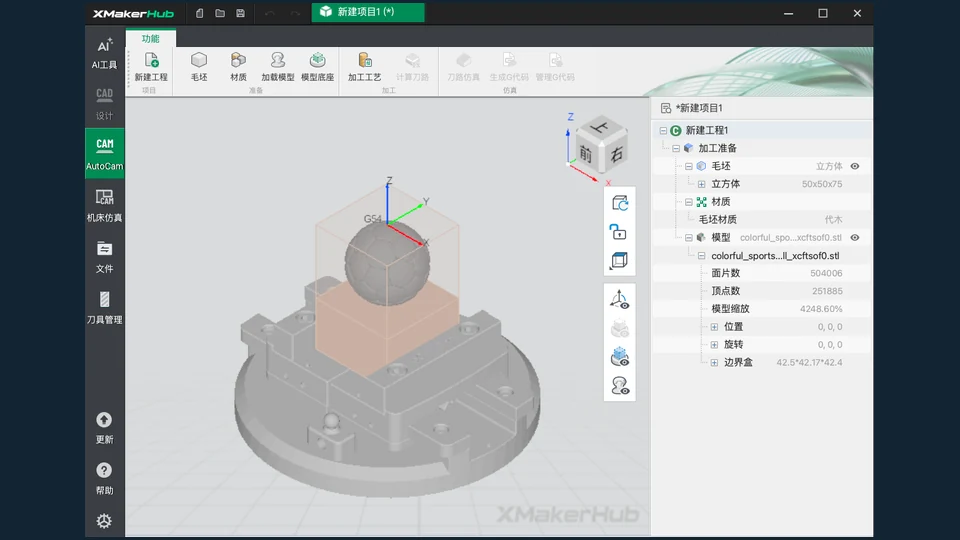960x540 pixels.
Task: Select the 毛坯 stock tool
Action: (x=199, y=67)
